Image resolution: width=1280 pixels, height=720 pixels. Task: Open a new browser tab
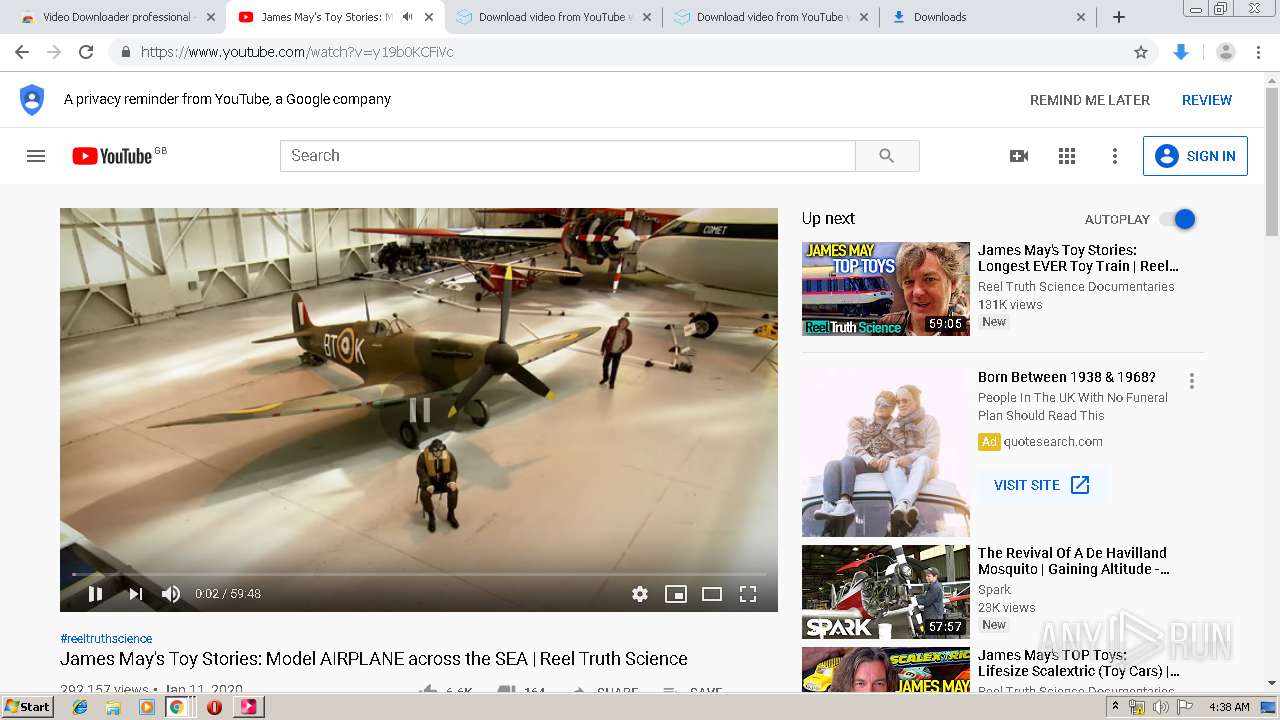(1119, 17)
